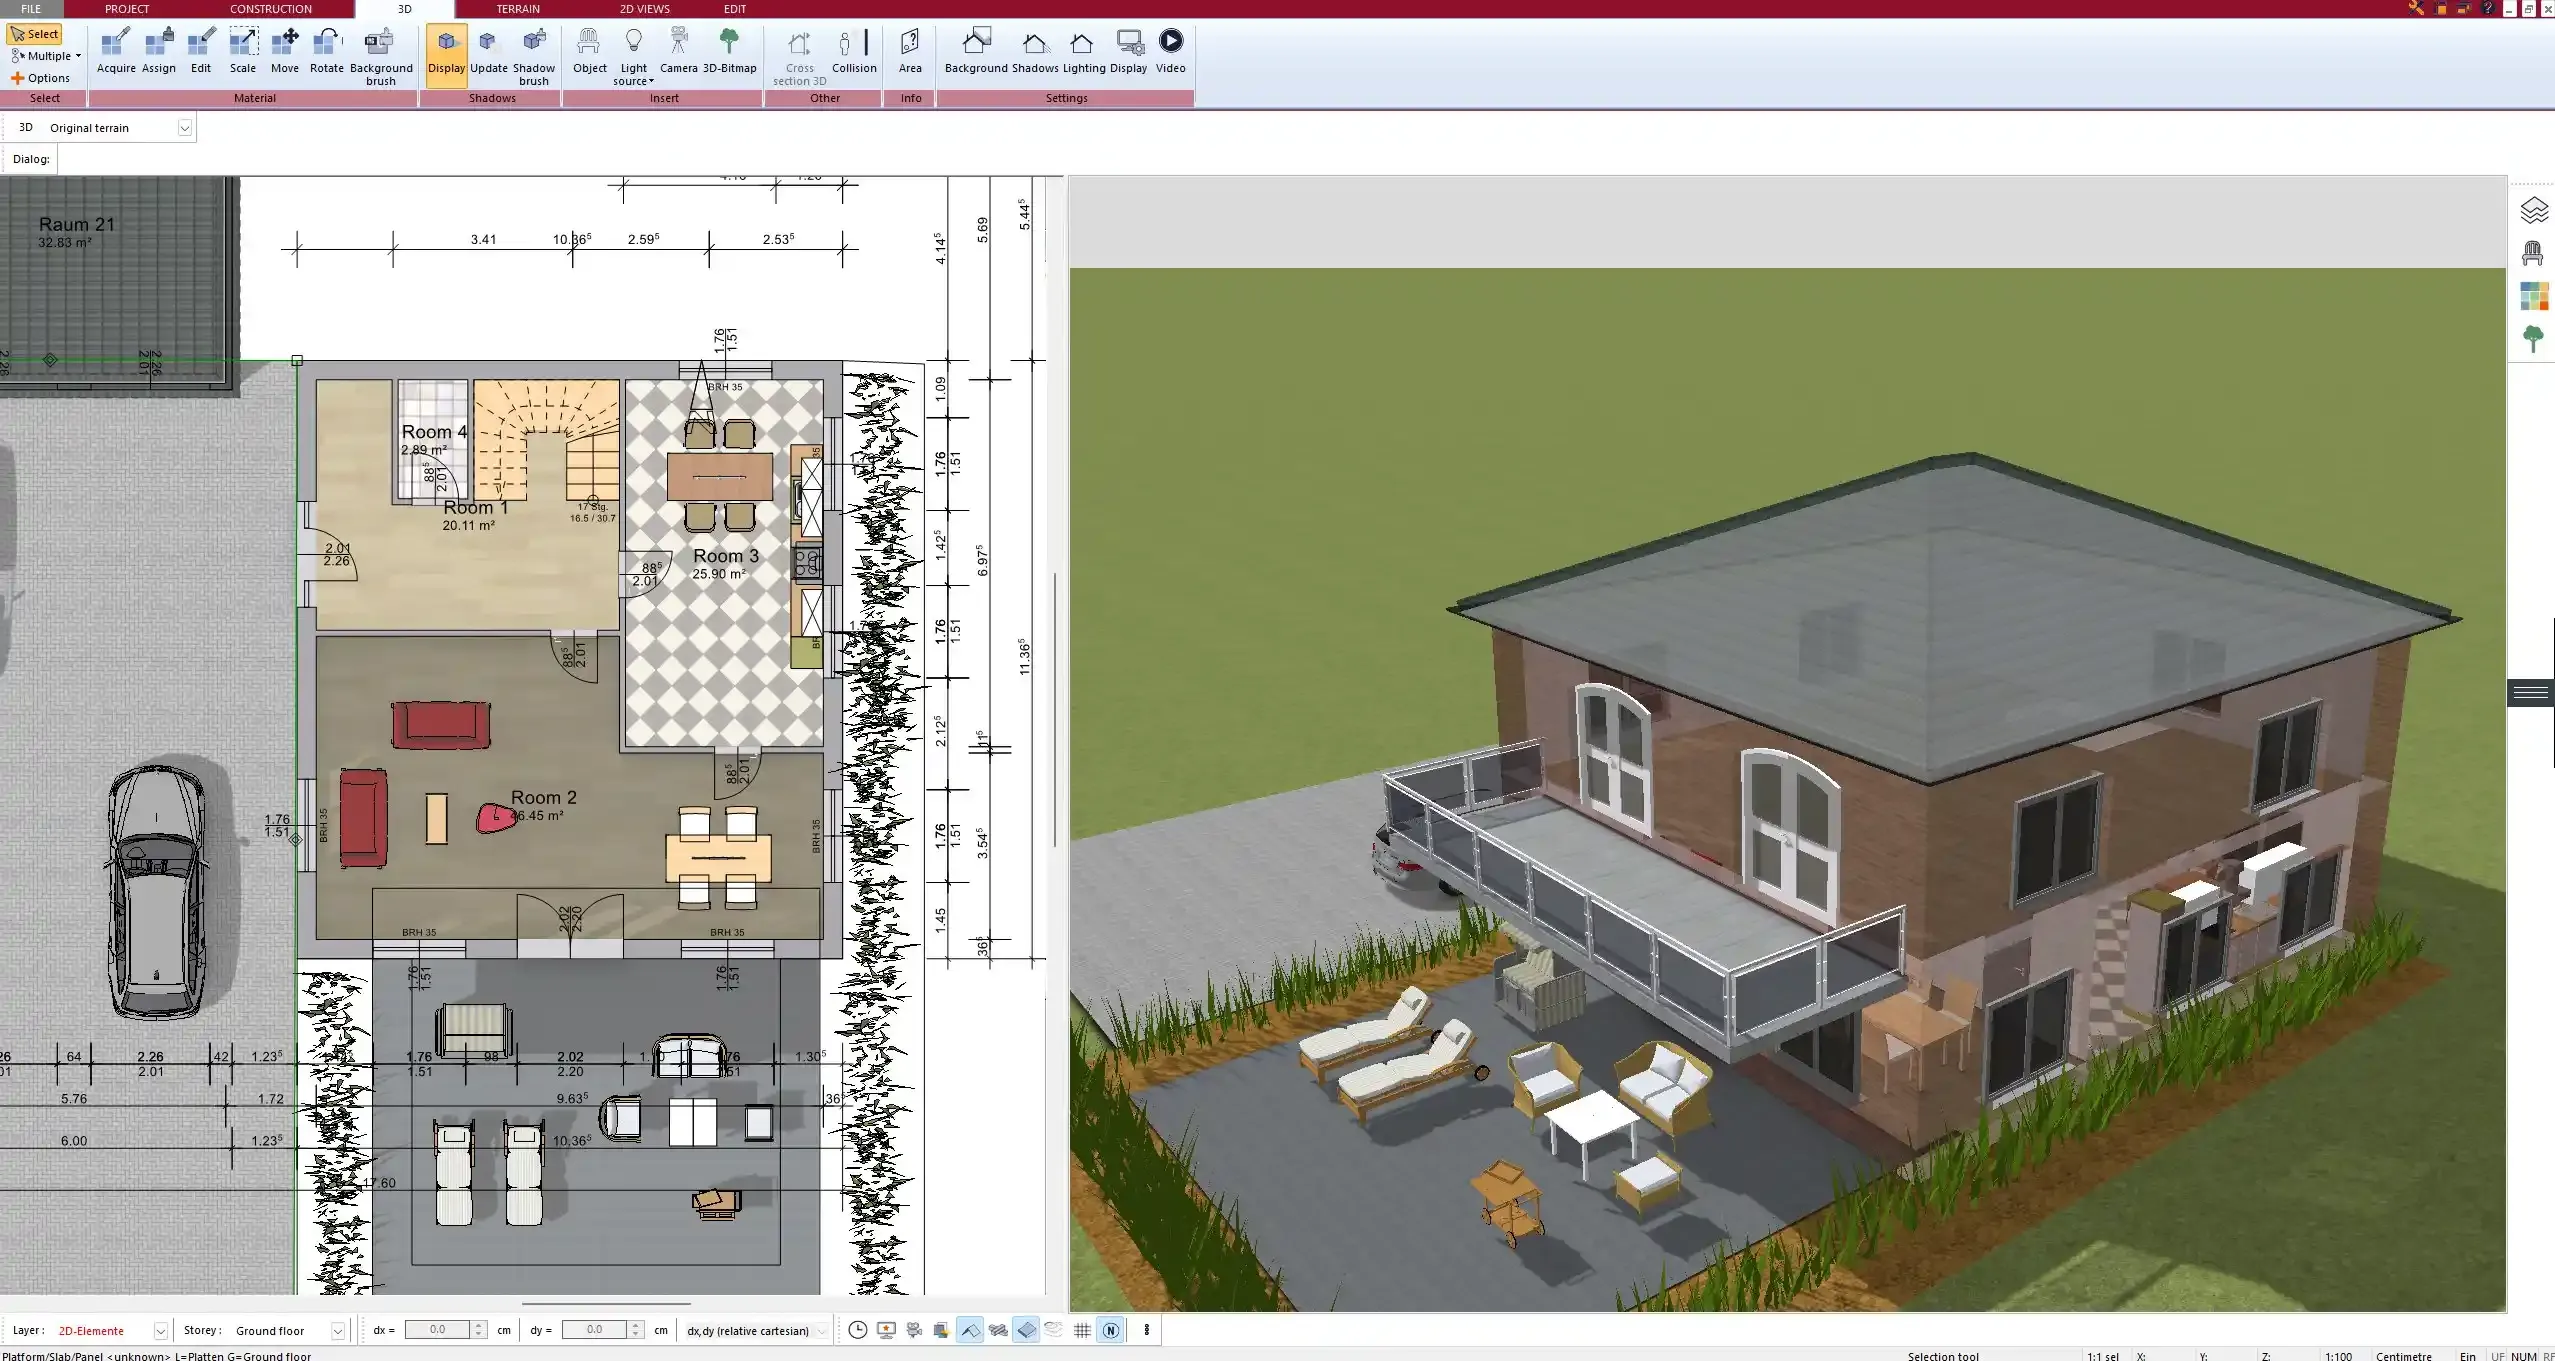Open the Storey selector showing Ground floor
The width and height of the screenshot is (2555, 1361).
pos(337,1330)
